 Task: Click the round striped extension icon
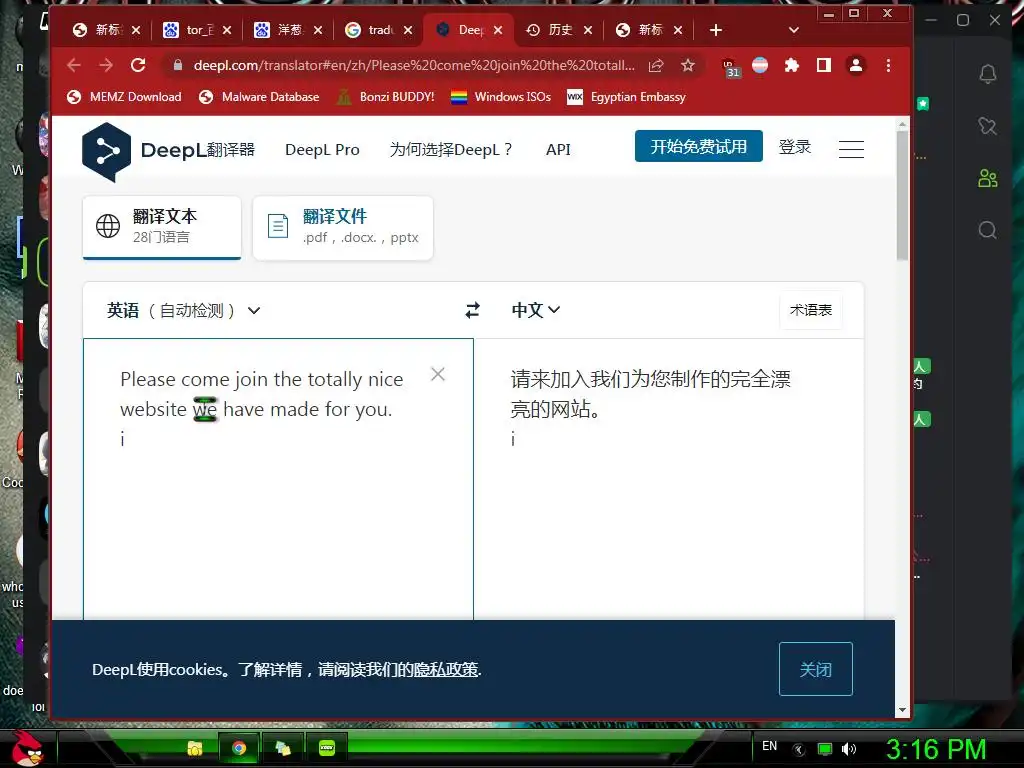pos(760,65)
